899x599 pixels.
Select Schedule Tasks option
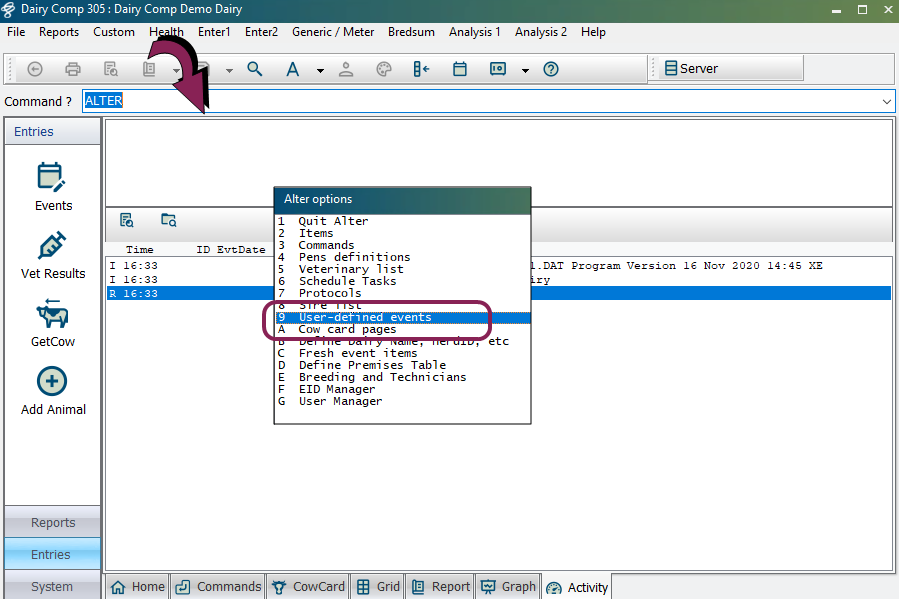pyautogui.click(x=402, y=281)
